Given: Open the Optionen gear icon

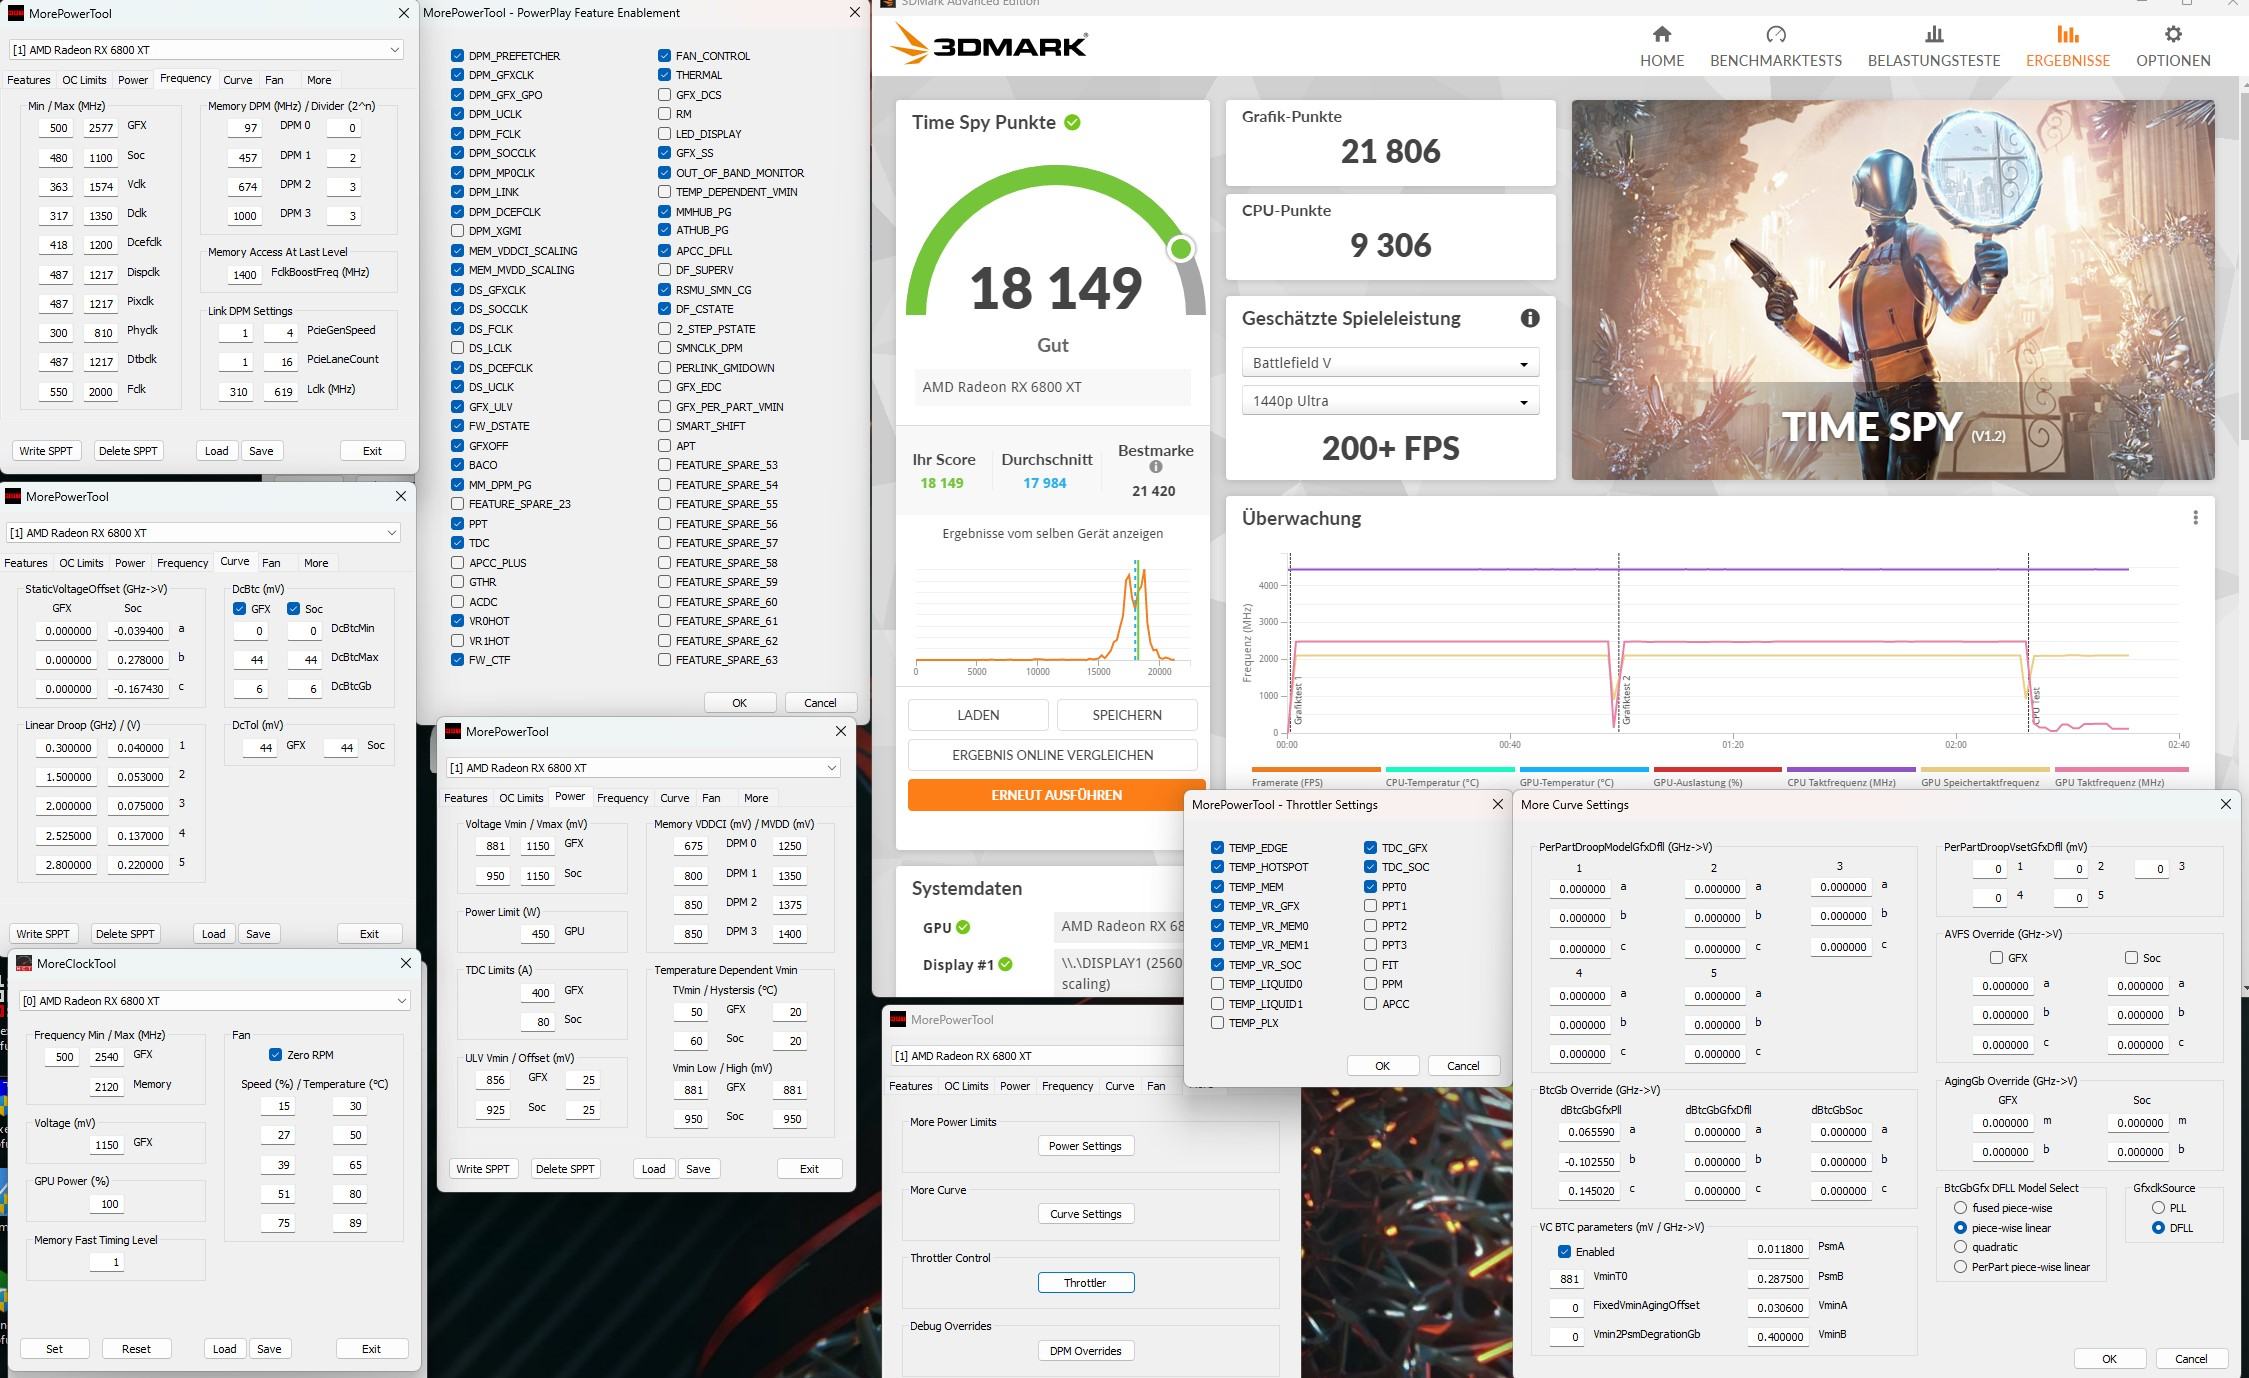Looking at the screenshot, I should pos(2173,35).
